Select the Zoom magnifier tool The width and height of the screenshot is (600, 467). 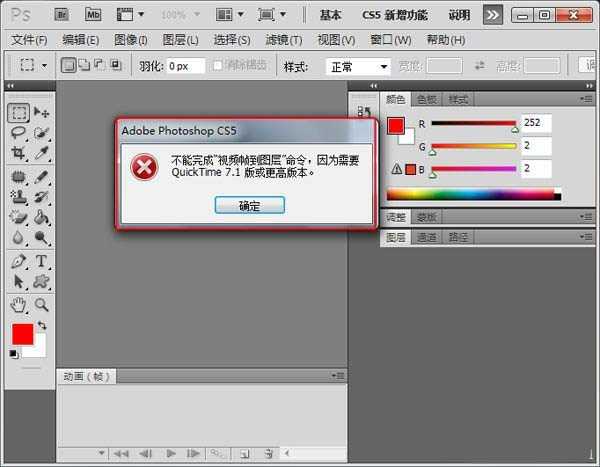pos(42,305)
